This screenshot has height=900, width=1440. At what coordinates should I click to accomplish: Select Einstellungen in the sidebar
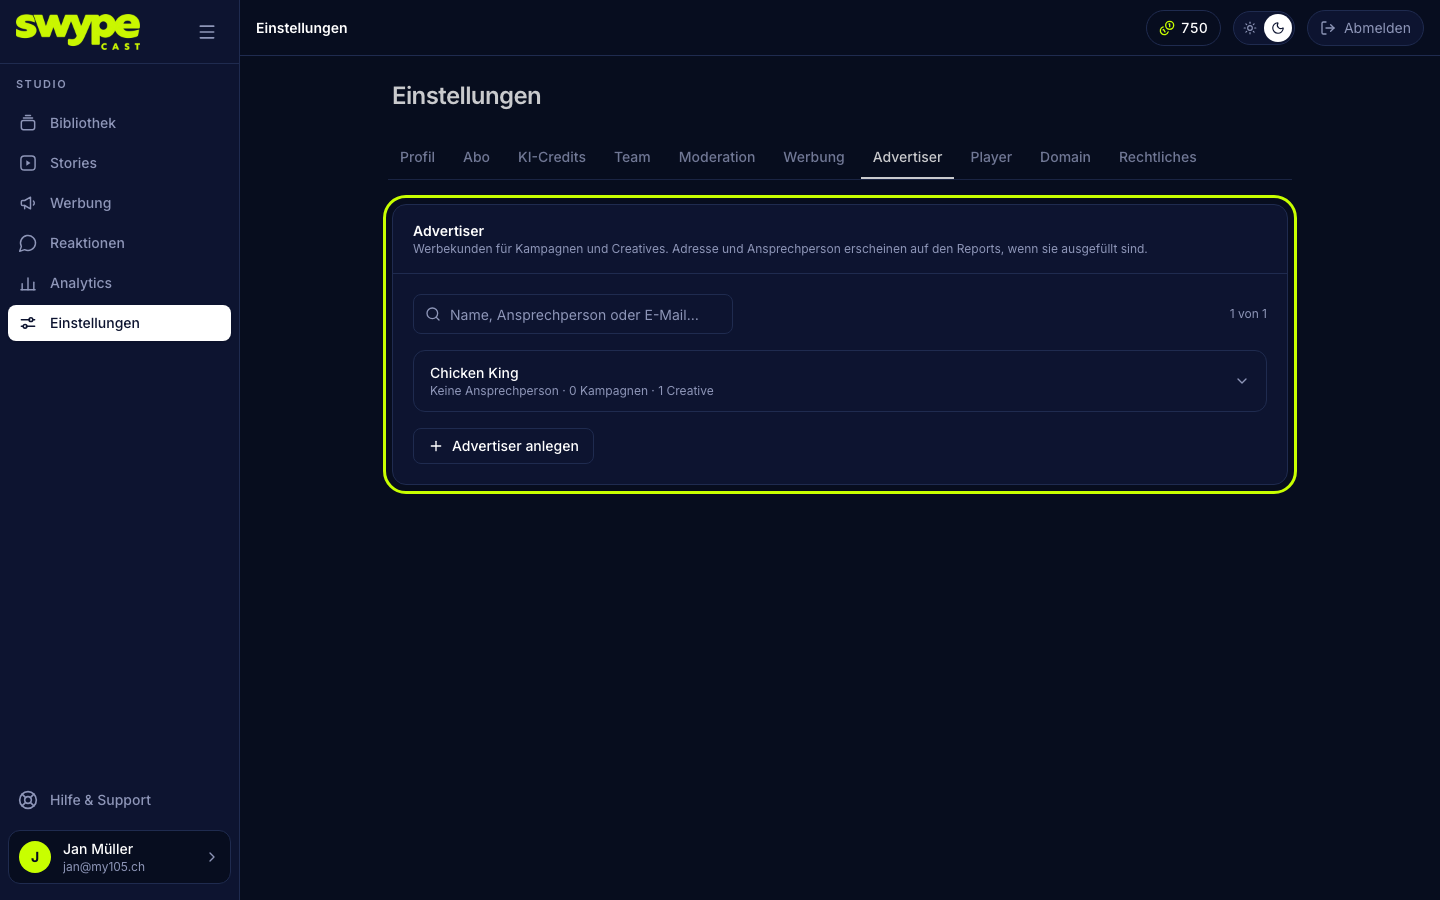click(119, 323)
